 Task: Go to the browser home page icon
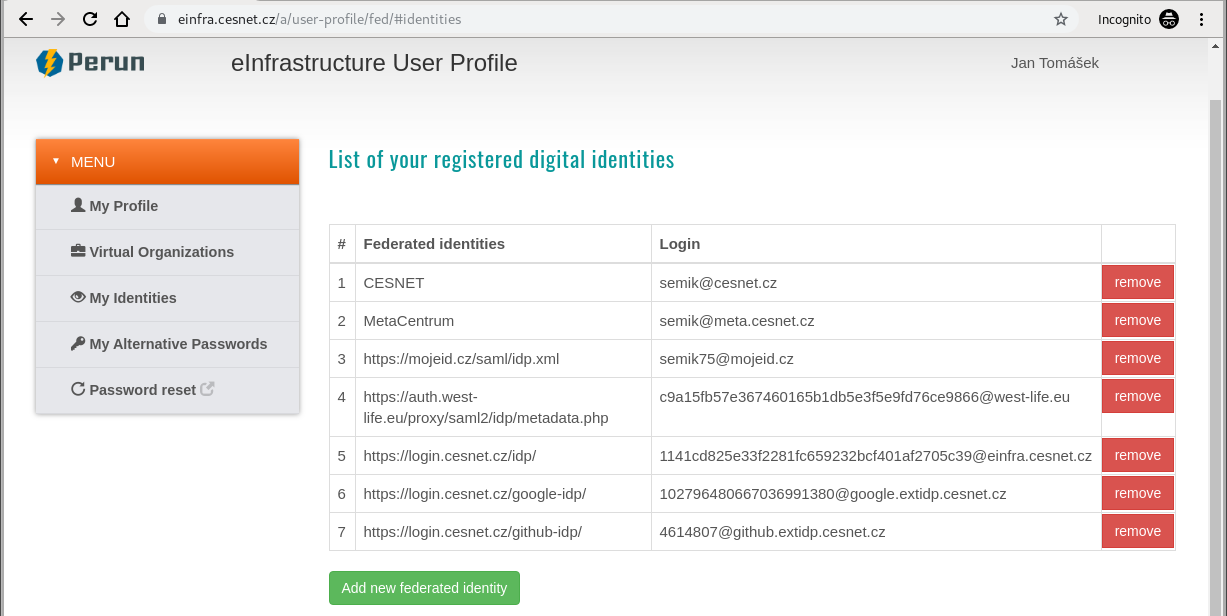coord(122,19)
